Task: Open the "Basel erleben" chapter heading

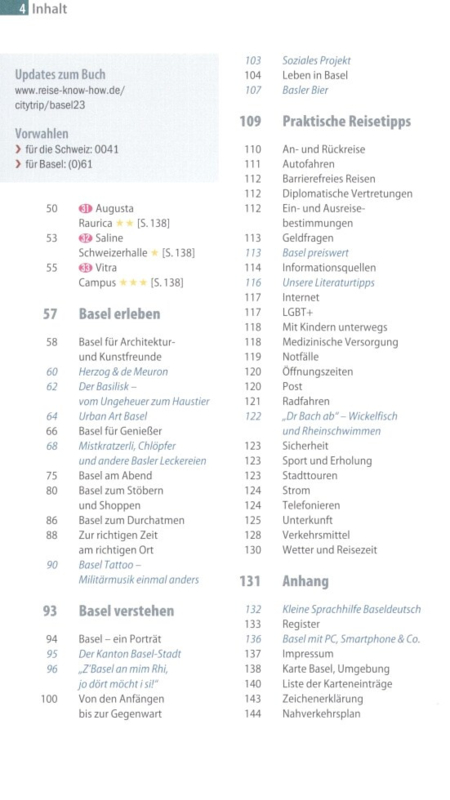Action: [x=119, y=314]
